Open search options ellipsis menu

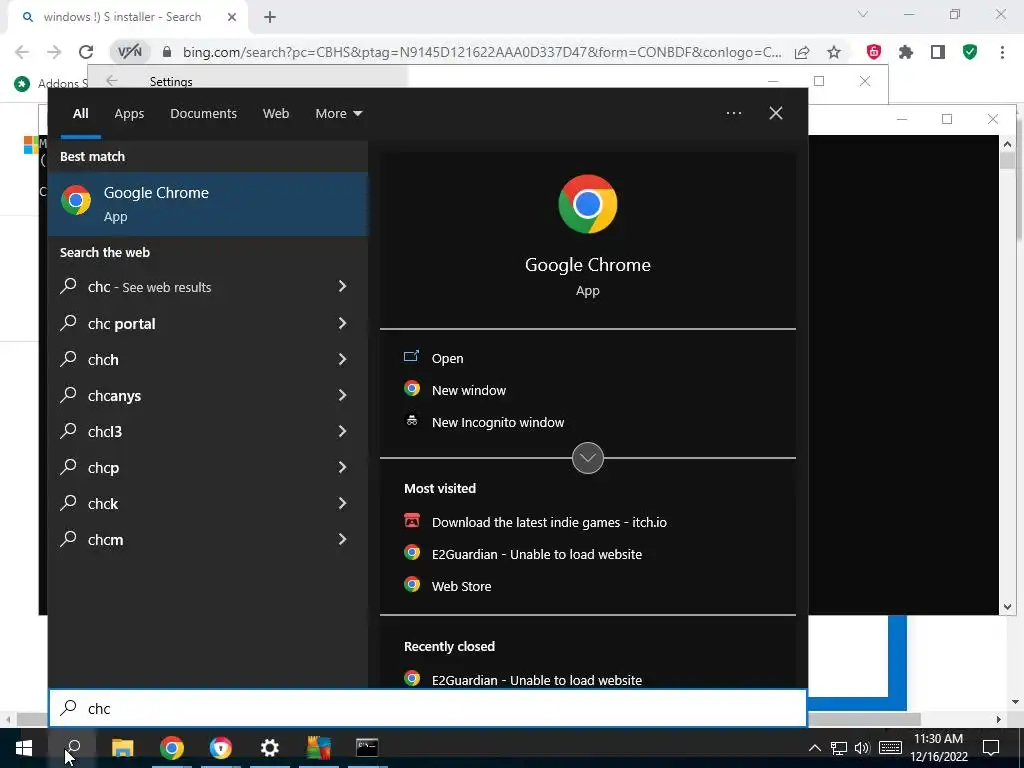click(734, 113)
